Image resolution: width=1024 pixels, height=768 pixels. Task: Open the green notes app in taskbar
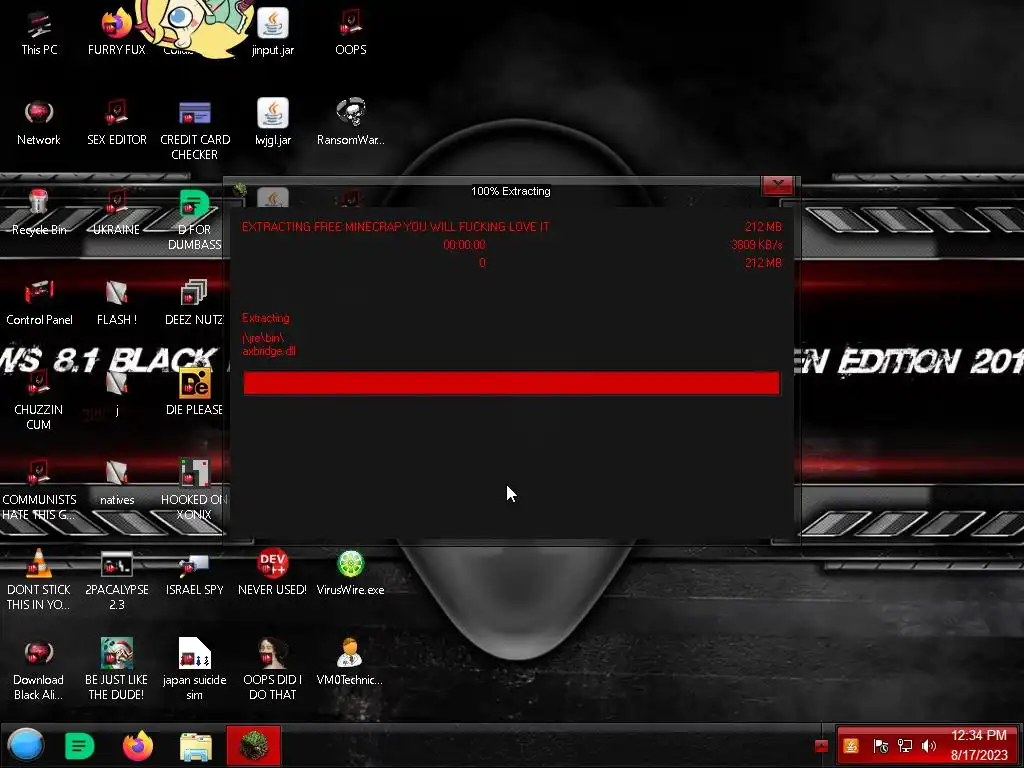[80, 745]
